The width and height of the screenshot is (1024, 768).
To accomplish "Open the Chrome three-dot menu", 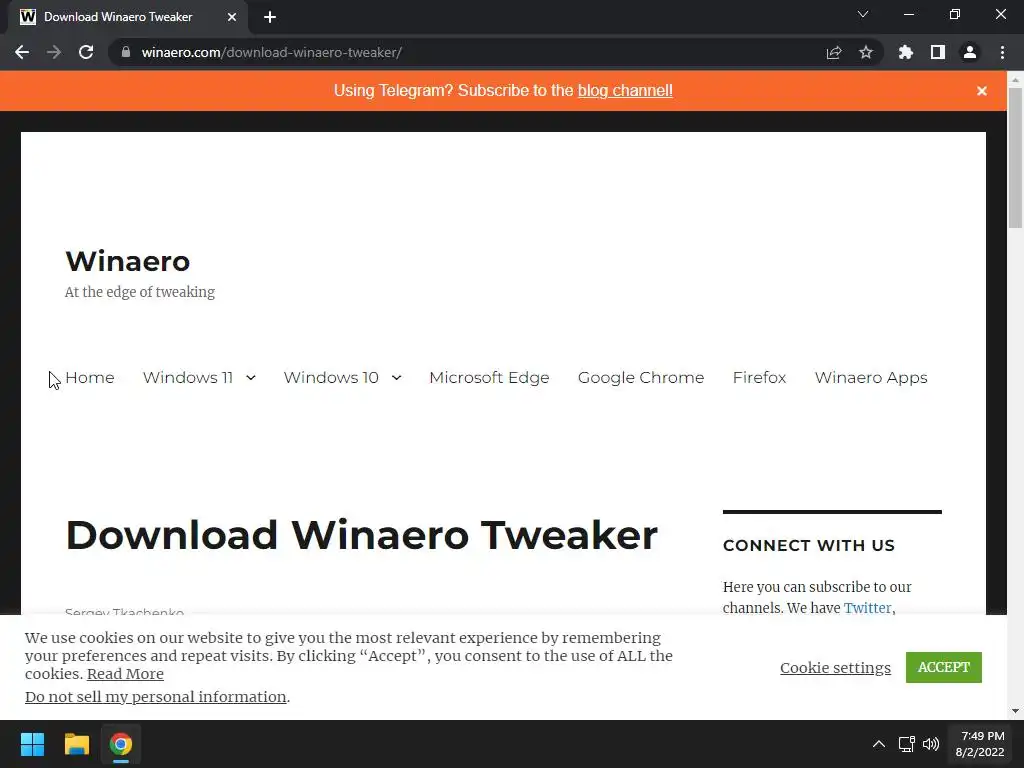I will tap(1002, 52).
